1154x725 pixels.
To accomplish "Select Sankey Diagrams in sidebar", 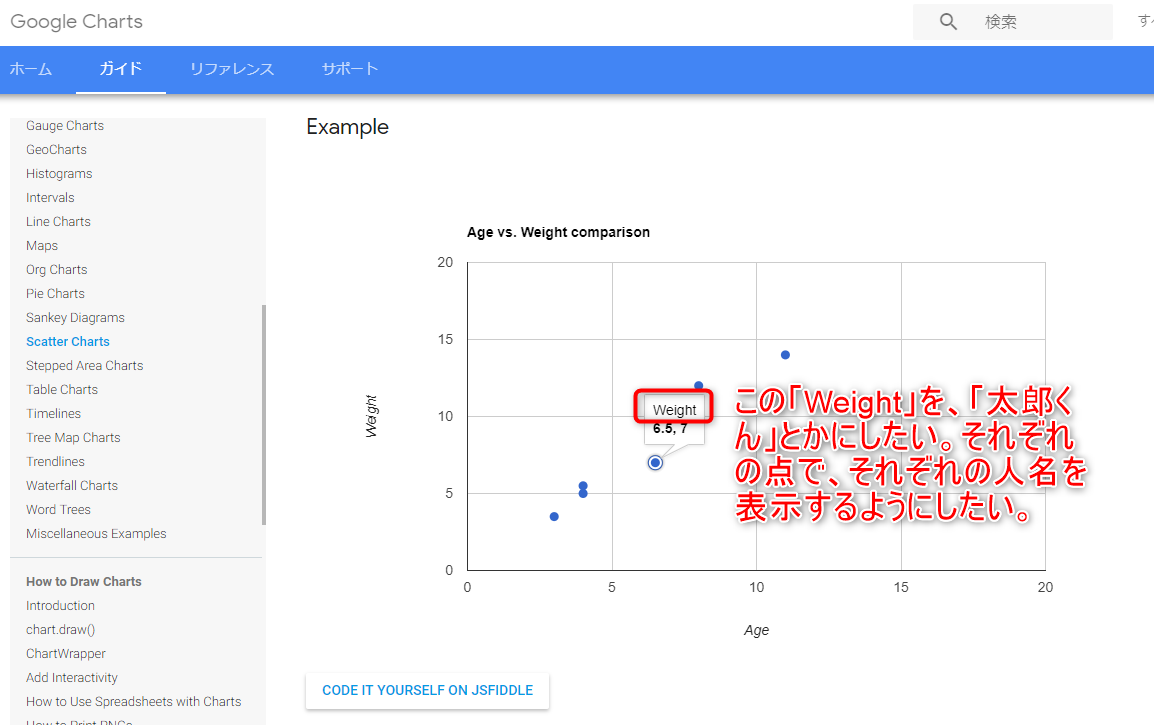I will [x=75, y=318].
